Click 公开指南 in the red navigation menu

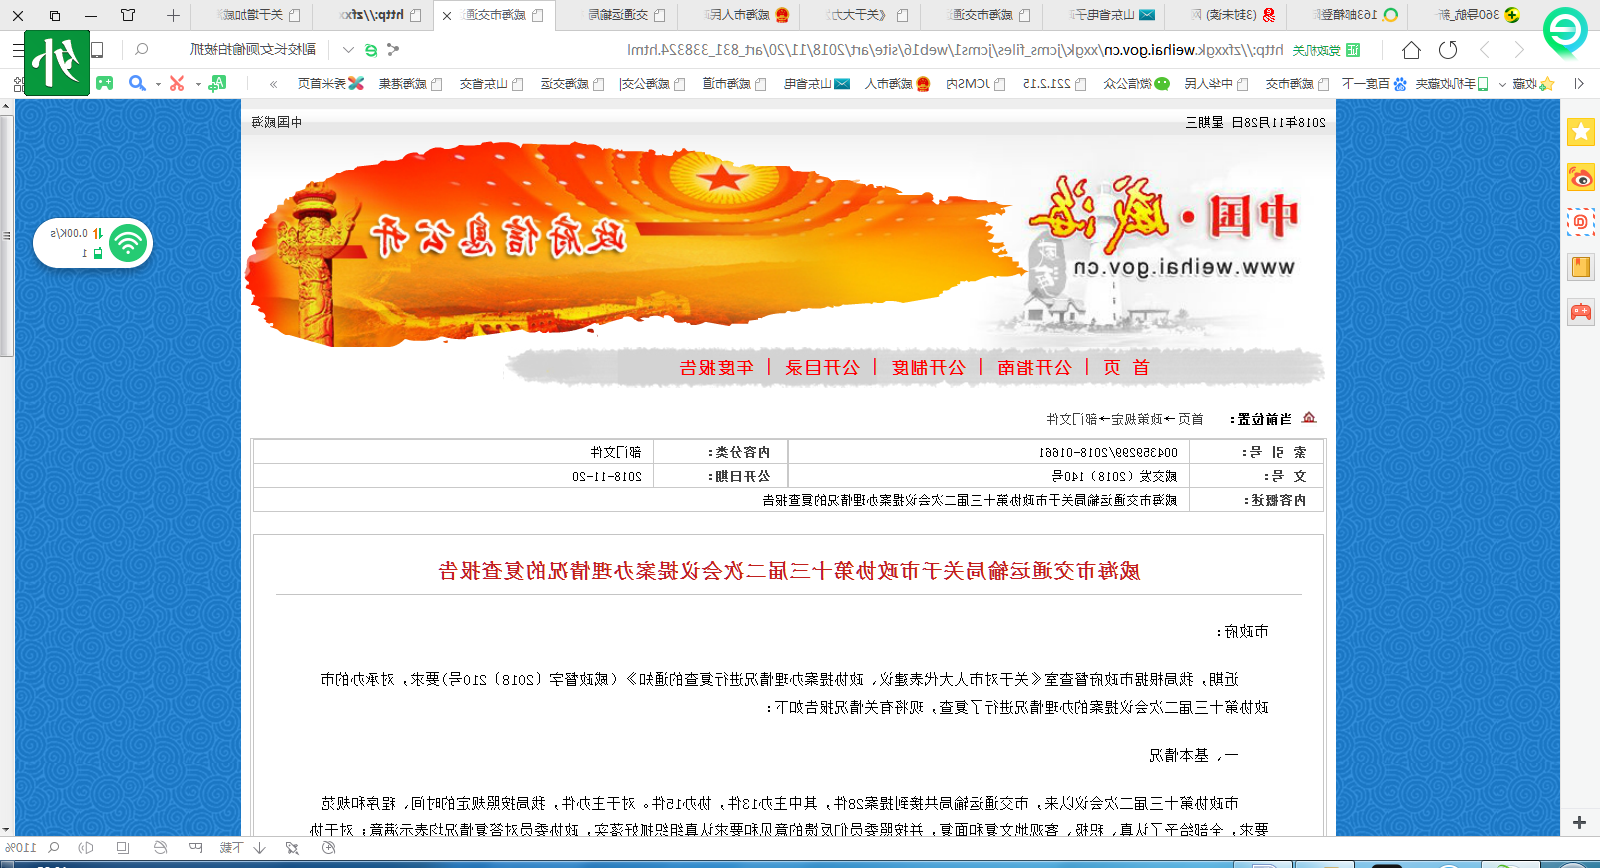(1034, 368)
